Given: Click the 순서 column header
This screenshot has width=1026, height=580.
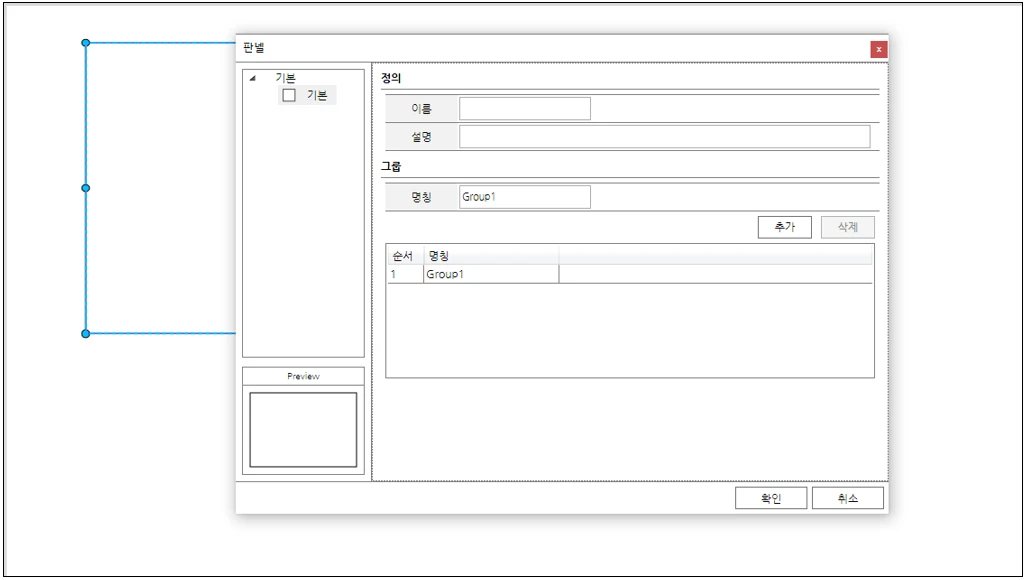Looking at the screenshot, I should point(404,255).
